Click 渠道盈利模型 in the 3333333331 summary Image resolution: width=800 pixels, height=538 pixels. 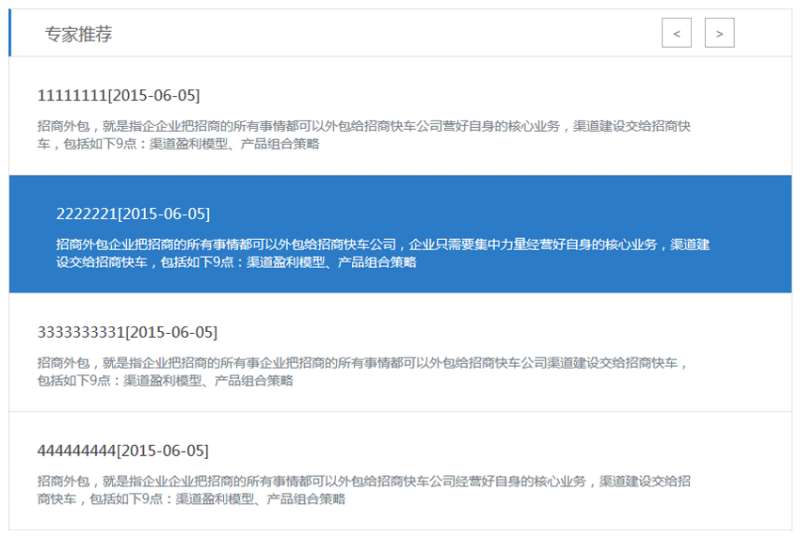coord(157,380)
